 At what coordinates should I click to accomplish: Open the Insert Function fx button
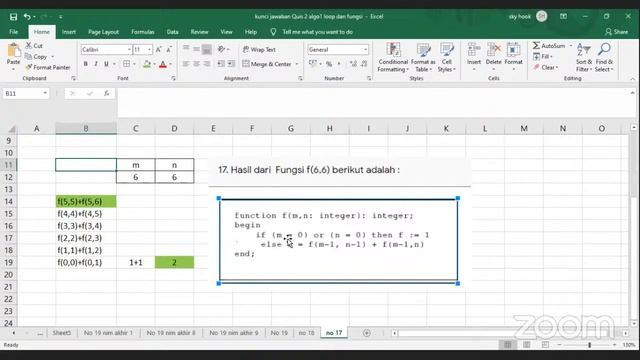(107, 93)
